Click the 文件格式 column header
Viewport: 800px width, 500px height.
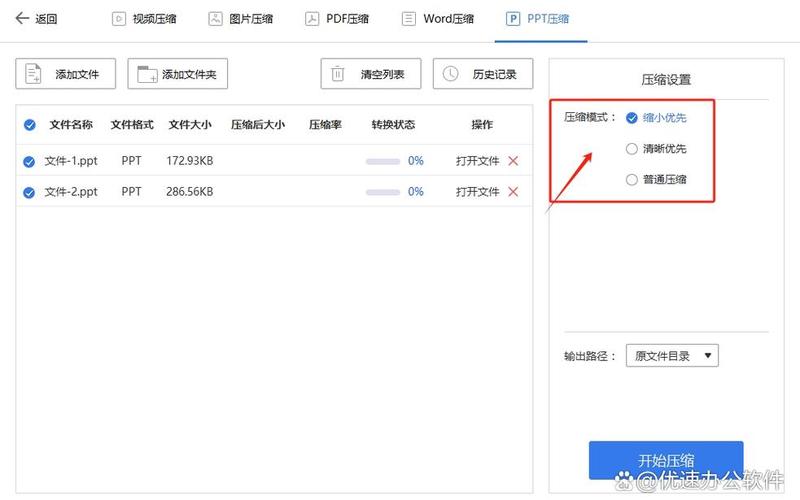pos(132,124)
